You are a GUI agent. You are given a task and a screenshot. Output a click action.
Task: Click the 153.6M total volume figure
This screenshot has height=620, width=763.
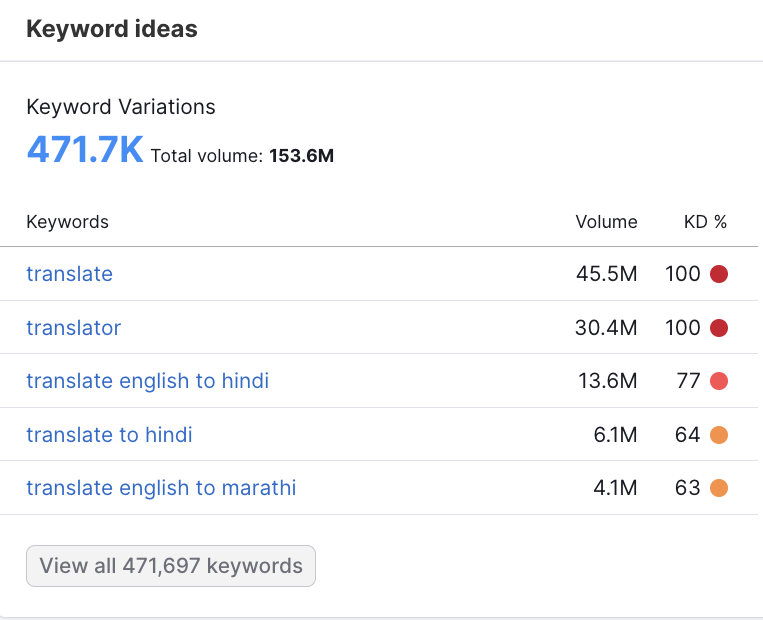tap(301, 156)
